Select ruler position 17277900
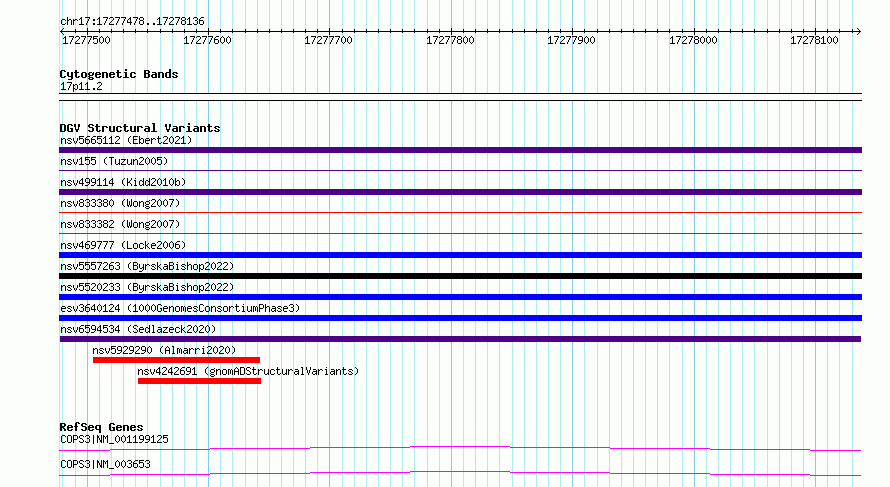Screen dimensions: 890x487 pos(571,40)
